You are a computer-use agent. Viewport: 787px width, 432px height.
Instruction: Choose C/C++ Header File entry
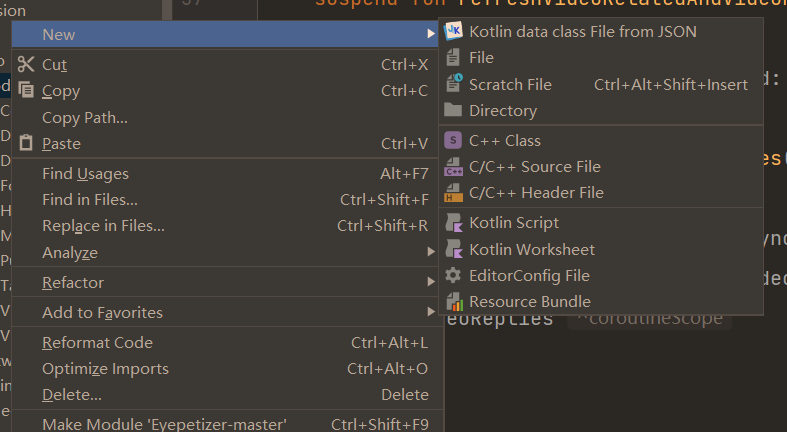click(x=601, y=193)
